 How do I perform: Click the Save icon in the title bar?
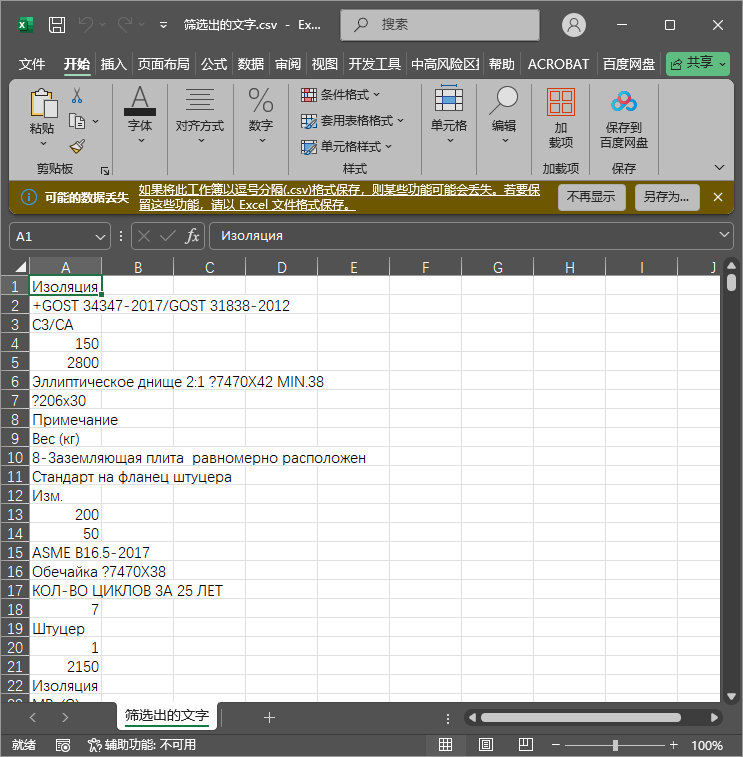[x=57, y=25]
